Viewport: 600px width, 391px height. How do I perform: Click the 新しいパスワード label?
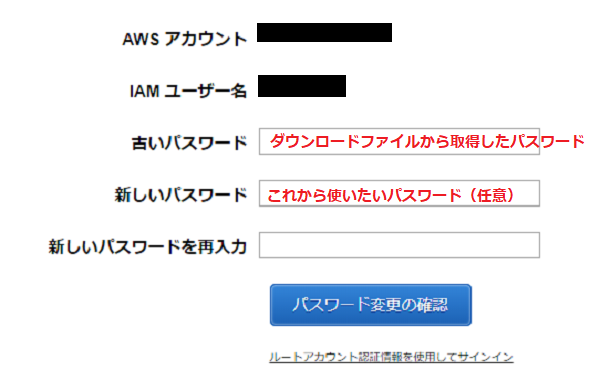[181, 195]
